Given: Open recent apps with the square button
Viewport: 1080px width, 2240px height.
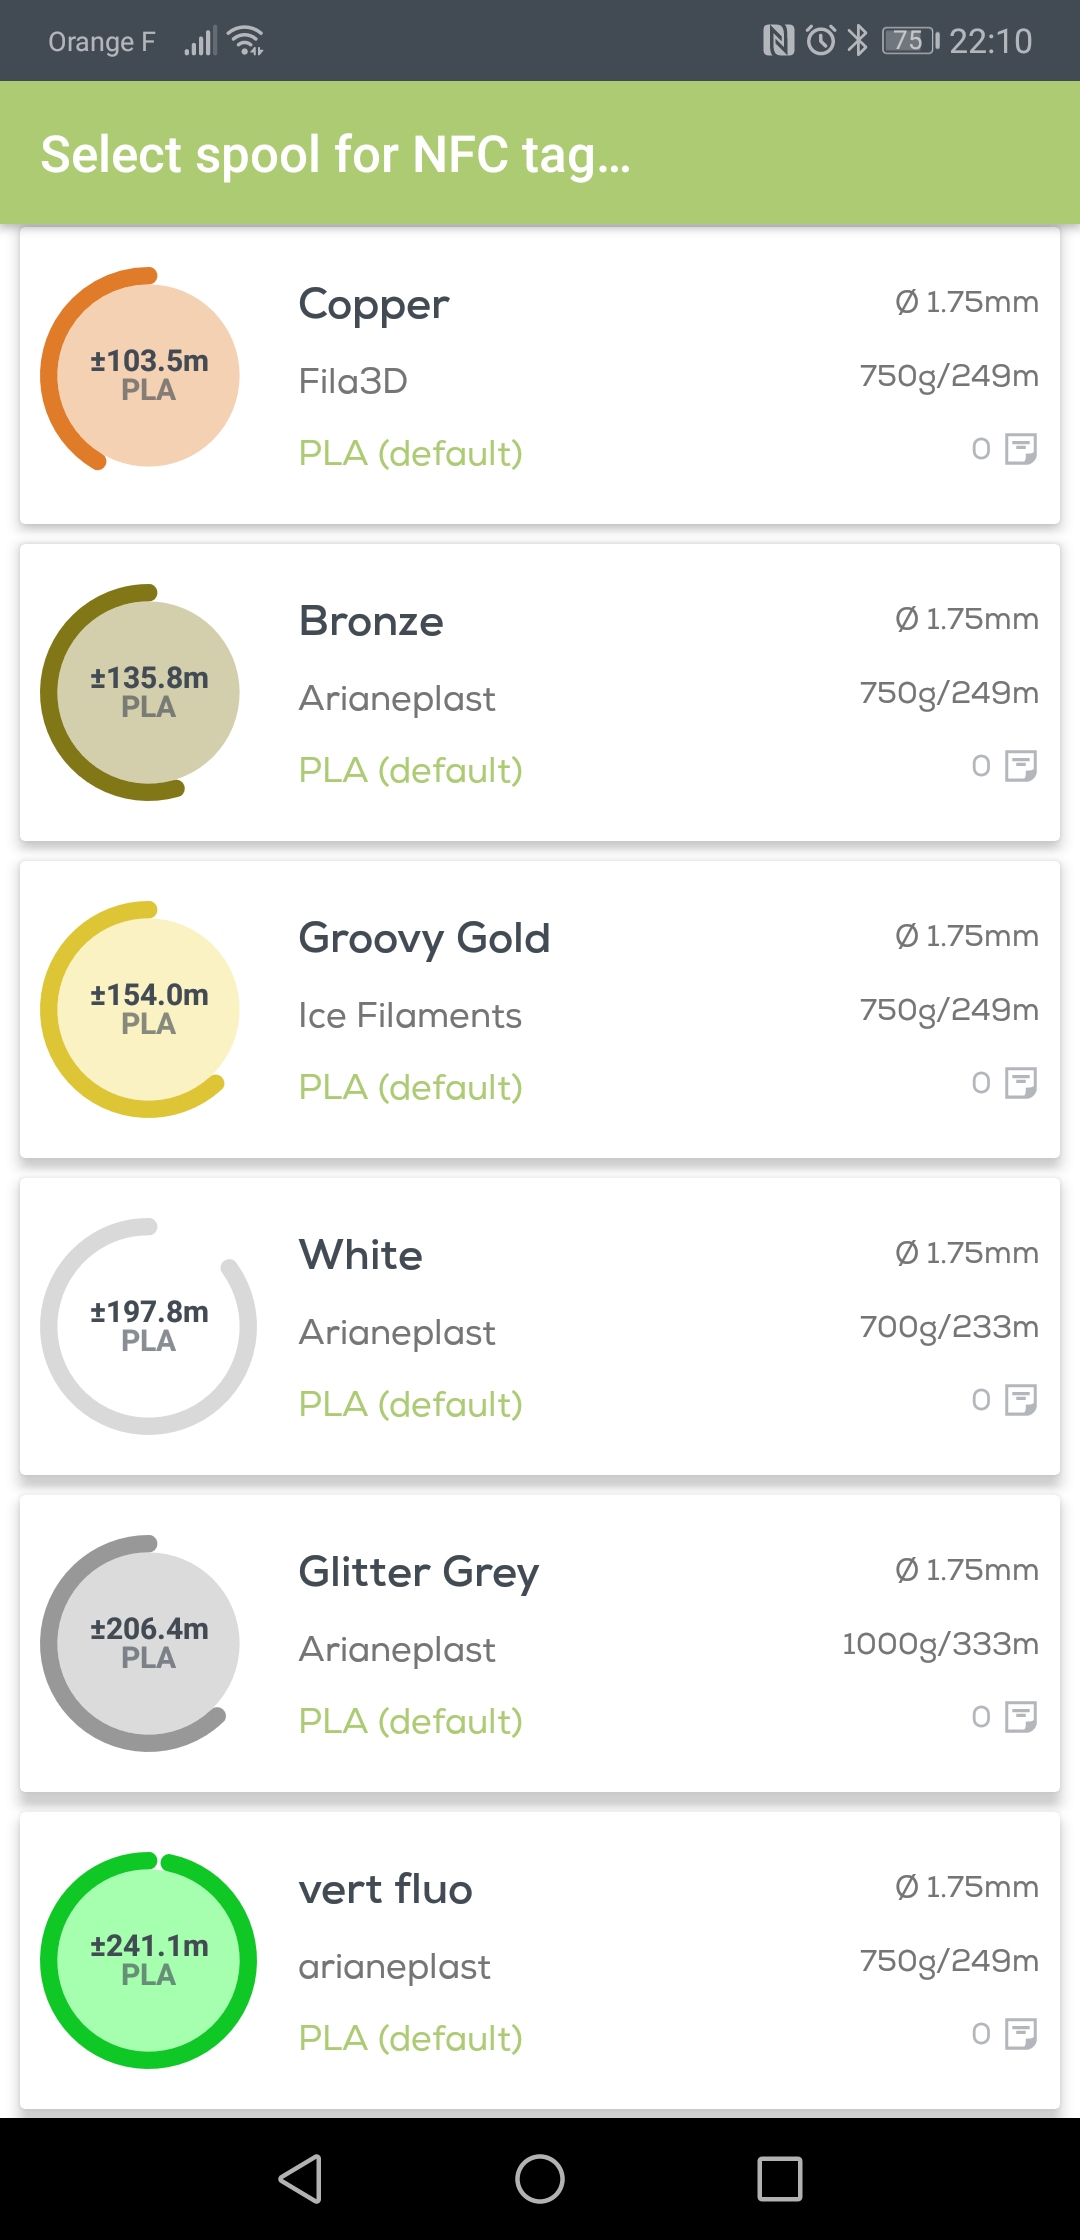Looking at the screenshot, I should click(780, 2179).
